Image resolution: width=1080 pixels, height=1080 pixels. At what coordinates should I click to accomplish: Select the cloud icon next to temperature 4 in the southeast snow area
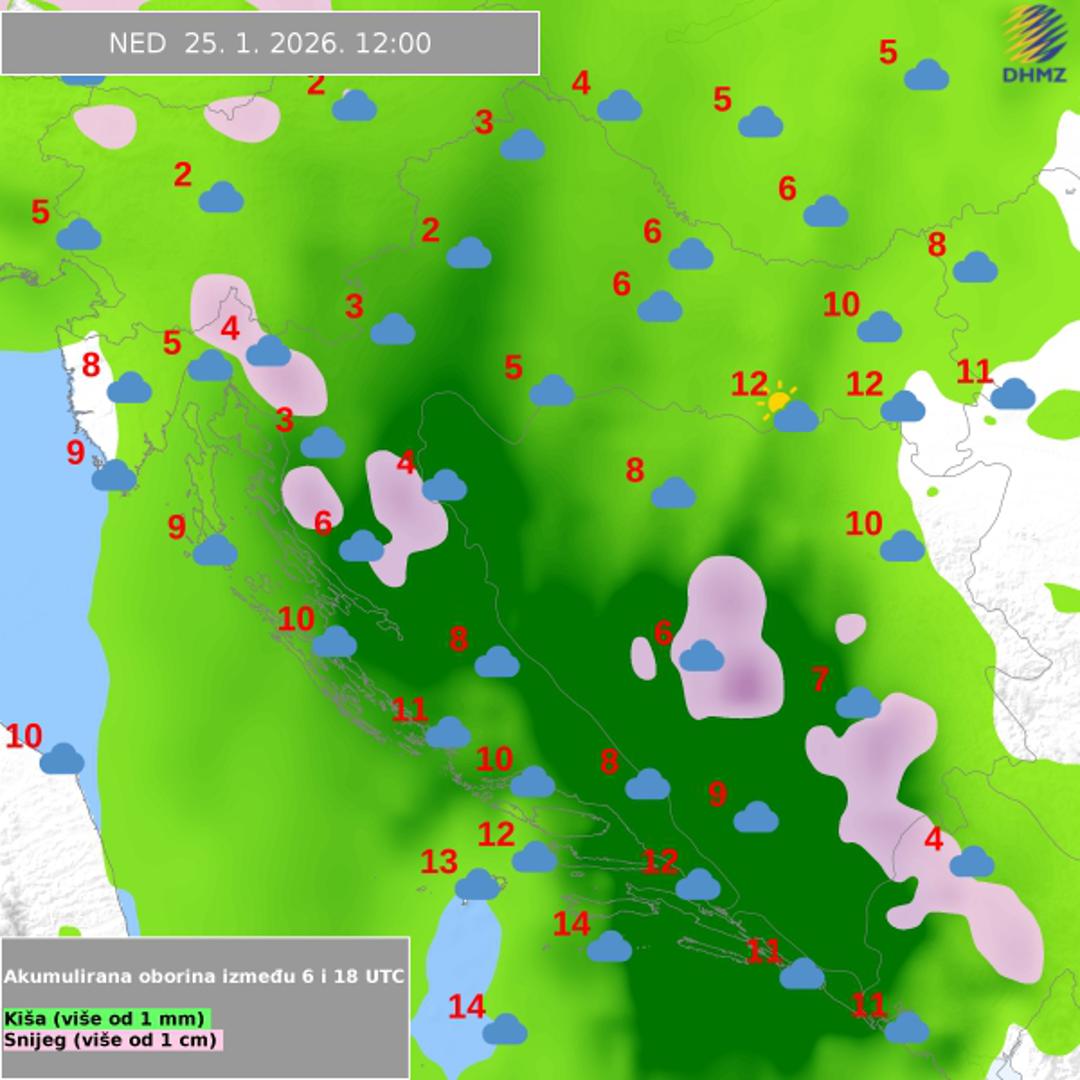point(971,861)
